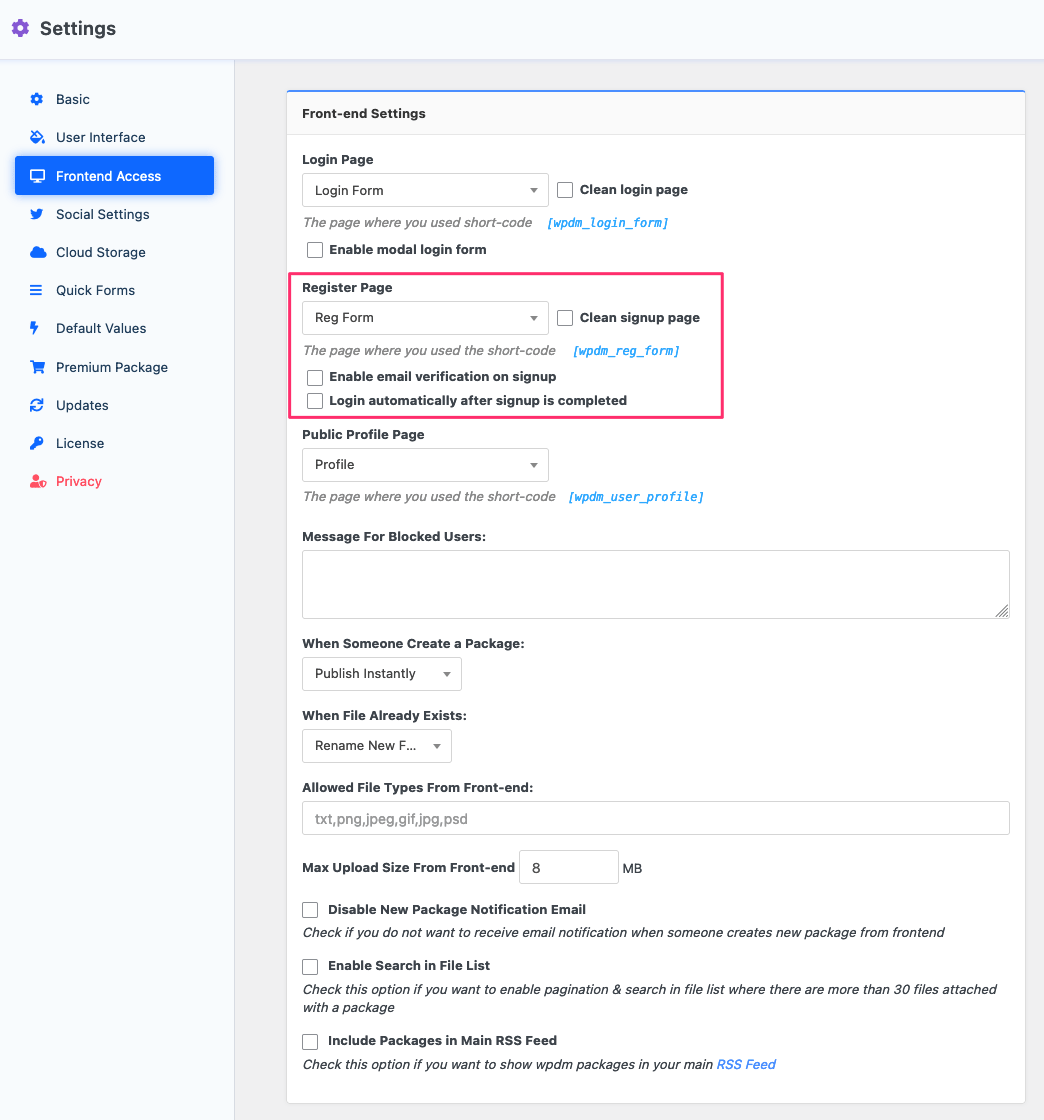Switch to the Privacy settings tab
Screen dimensions: 1044x1120
tap(78, 481)
